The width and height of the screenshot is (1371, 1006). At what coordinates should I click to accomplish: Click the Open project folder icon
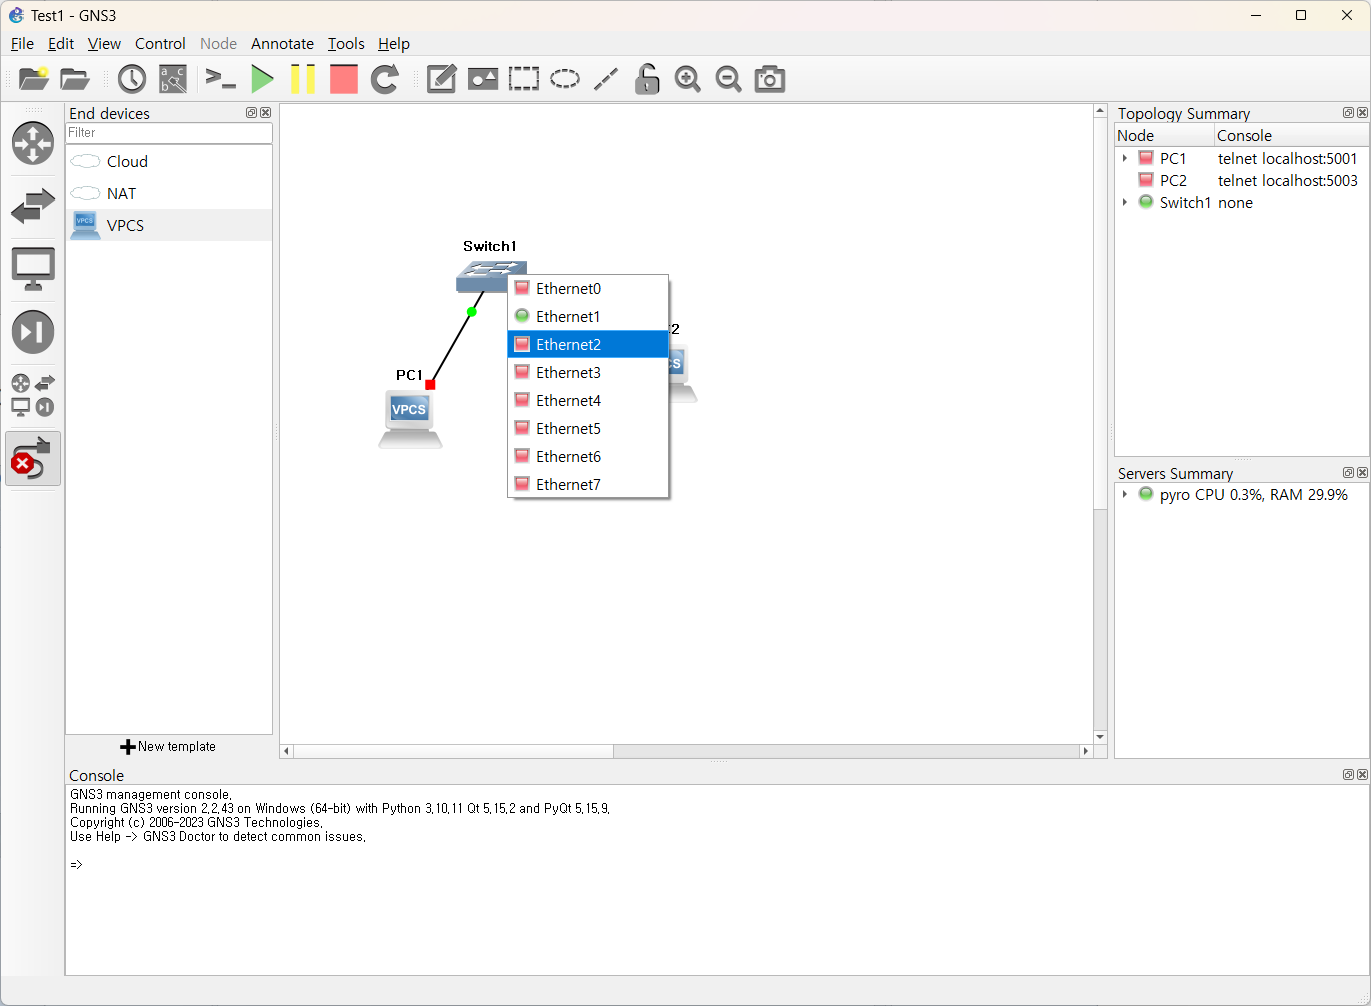coord(75,79)
